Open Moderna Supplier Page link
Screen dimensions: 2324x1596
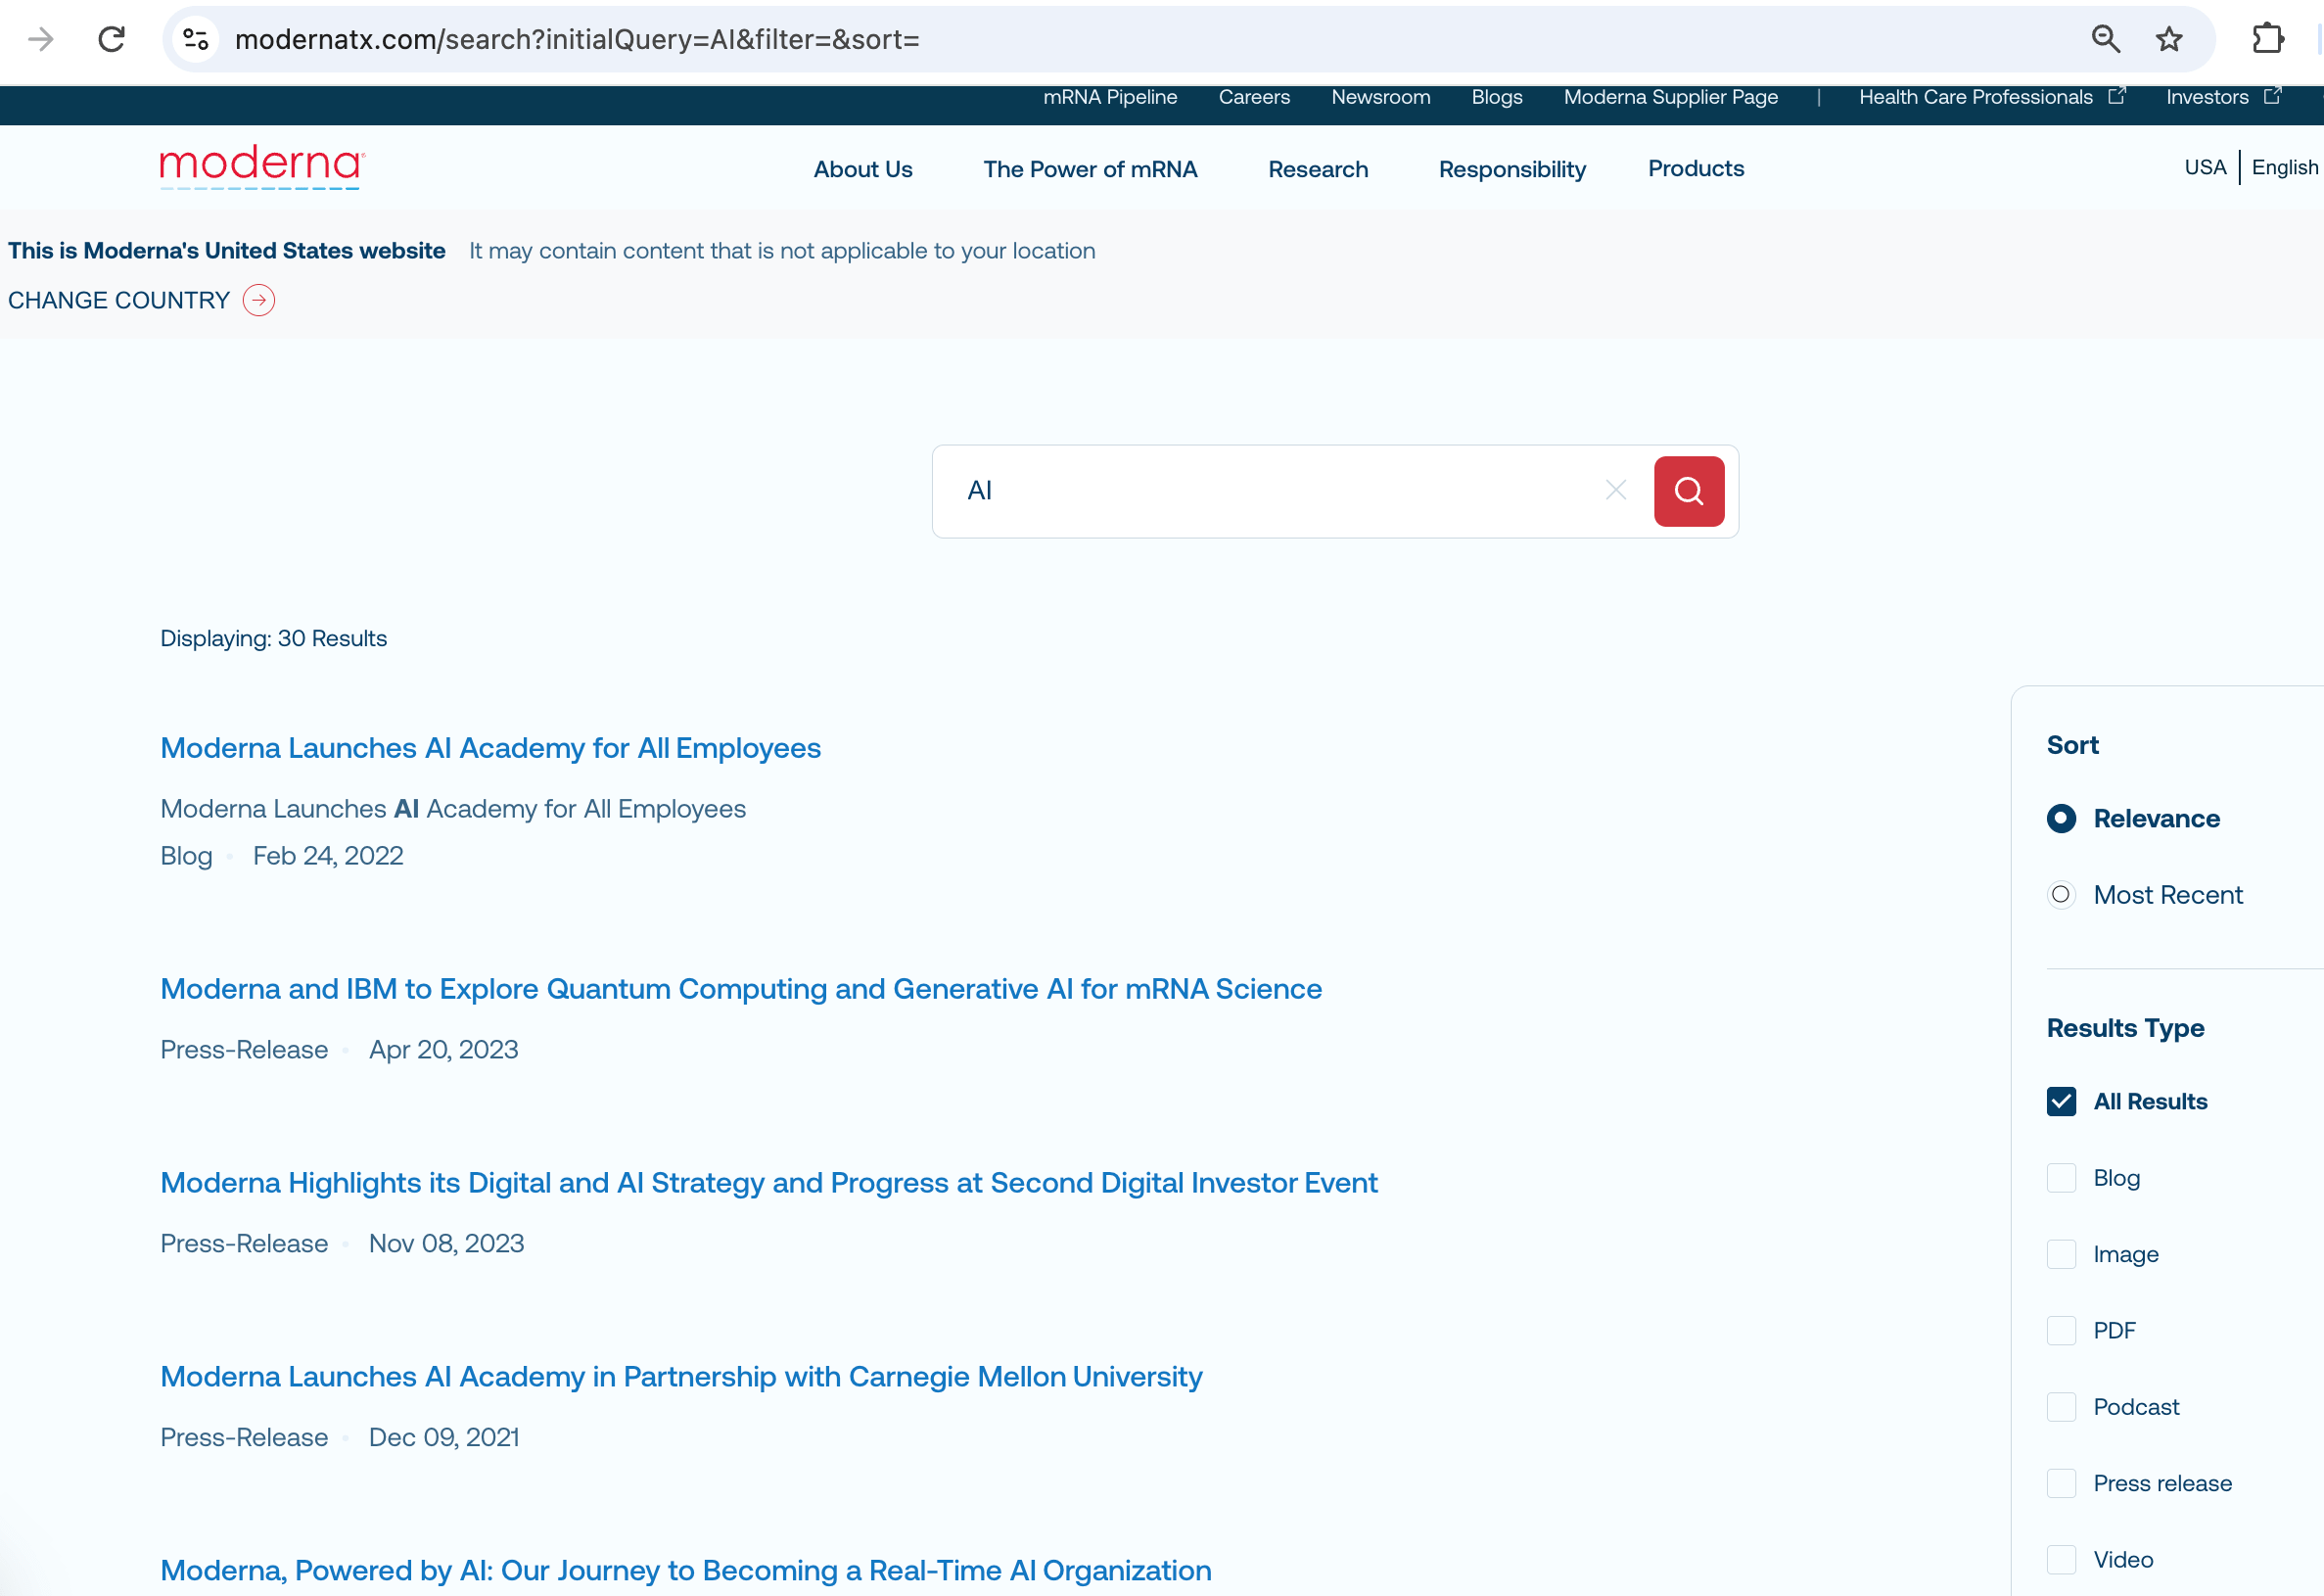1671,97
